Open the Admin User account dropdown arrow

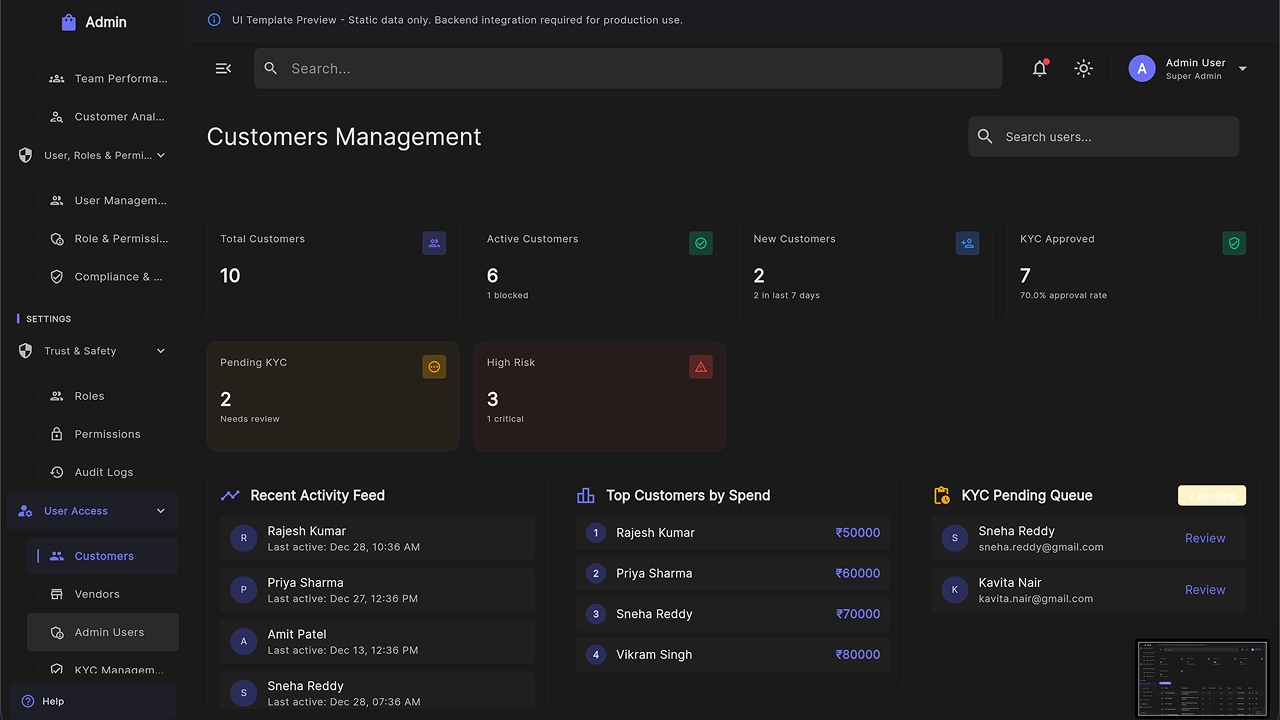[1243, 69]
